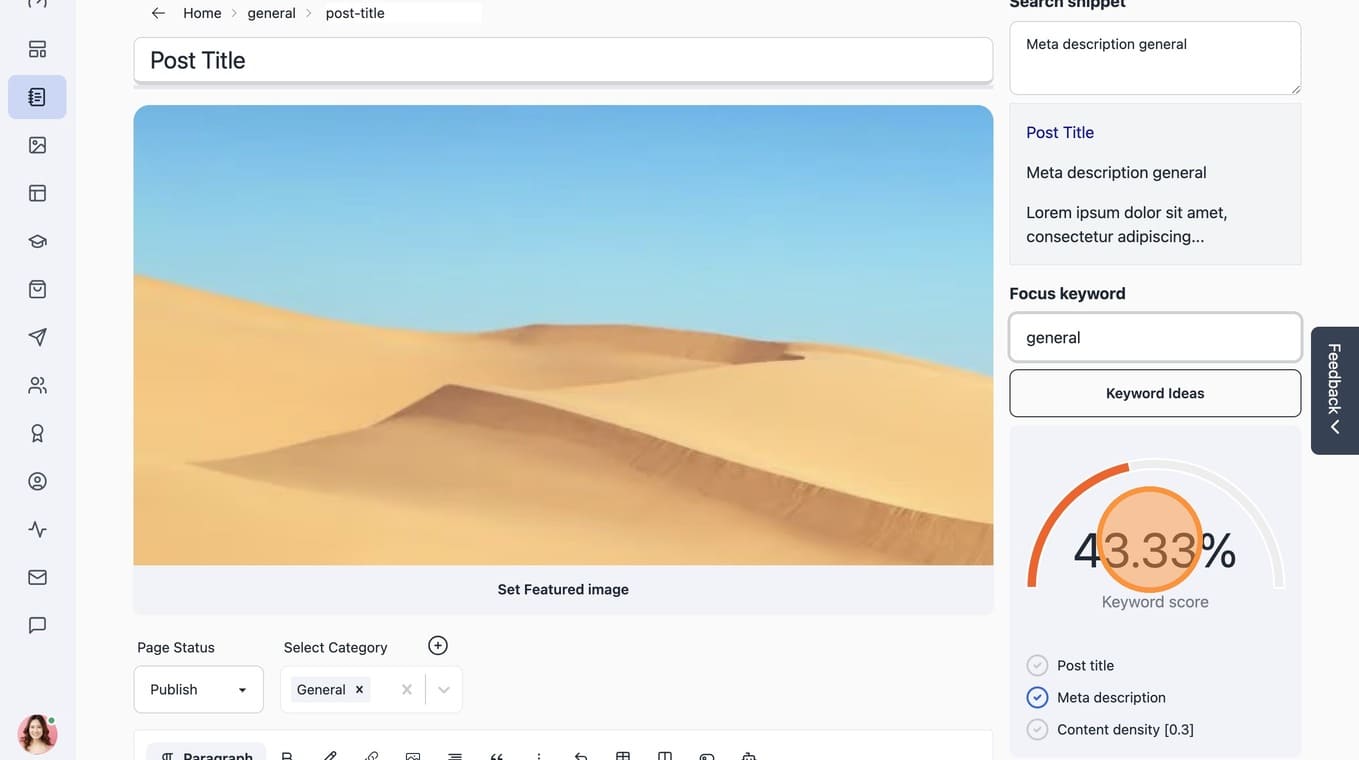
Task: Toggle the Content density check item
Action: (1038, 729)
